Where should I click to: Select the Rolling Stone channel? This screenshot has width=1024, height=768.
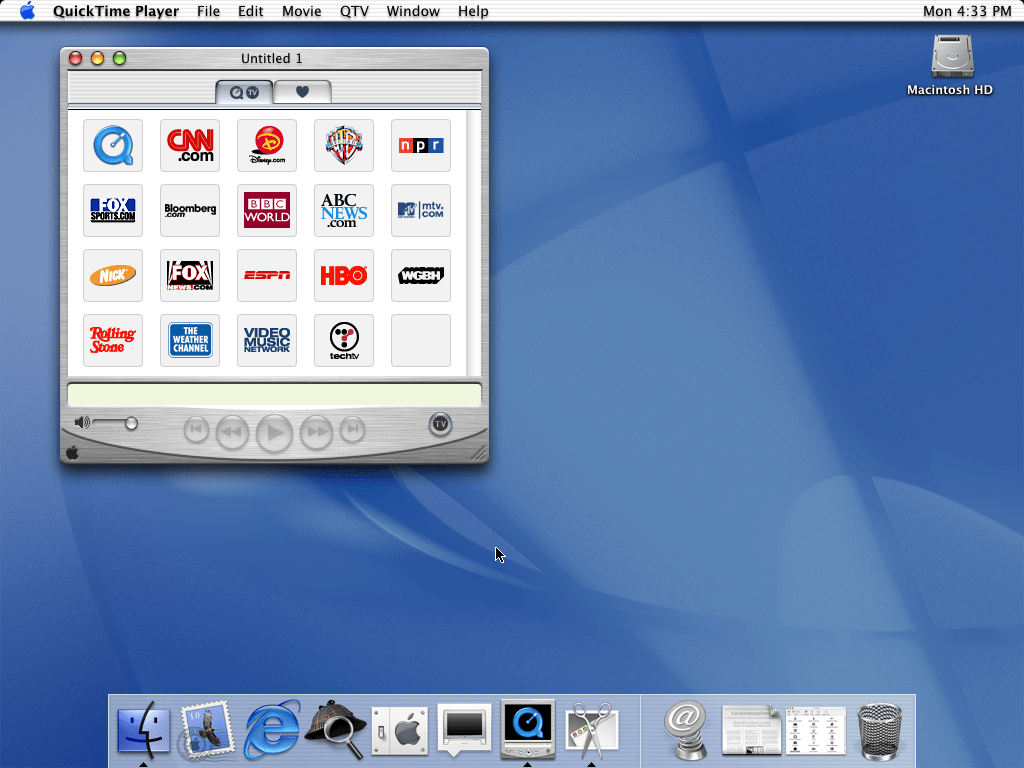click(x=113, y=341)
